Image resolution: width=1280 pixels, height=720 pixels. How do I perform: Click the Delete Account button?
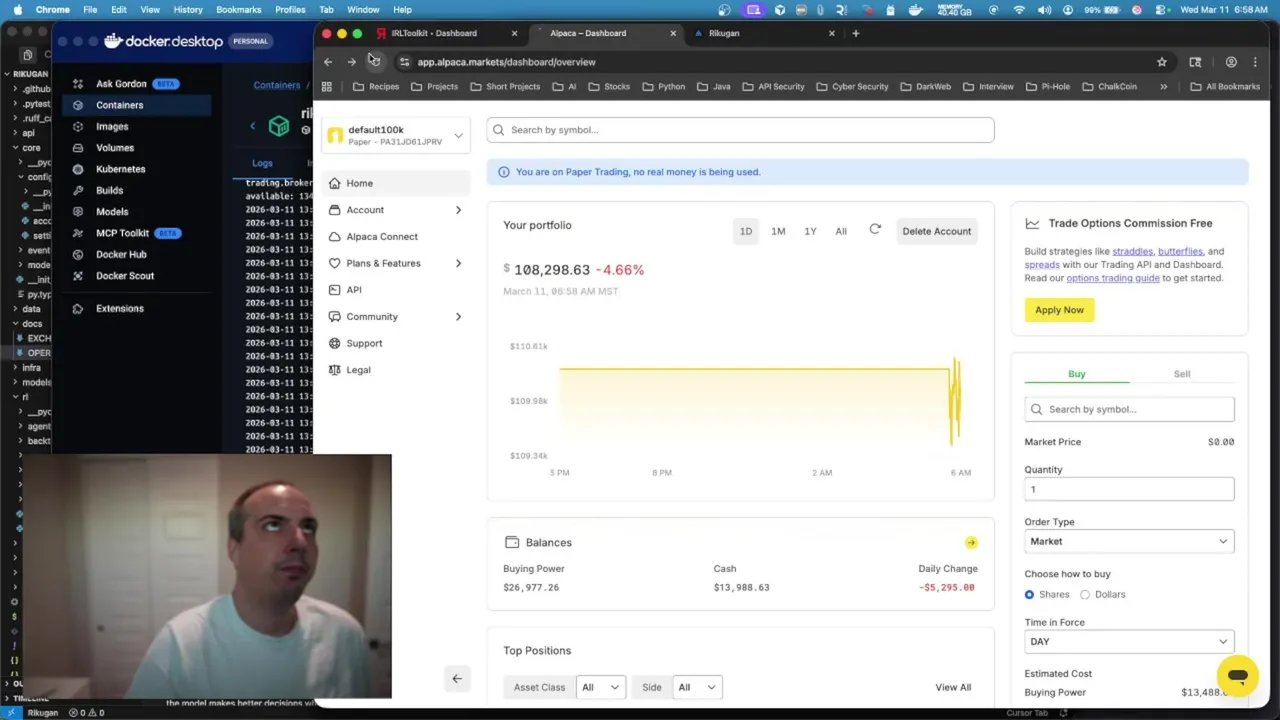937,231
